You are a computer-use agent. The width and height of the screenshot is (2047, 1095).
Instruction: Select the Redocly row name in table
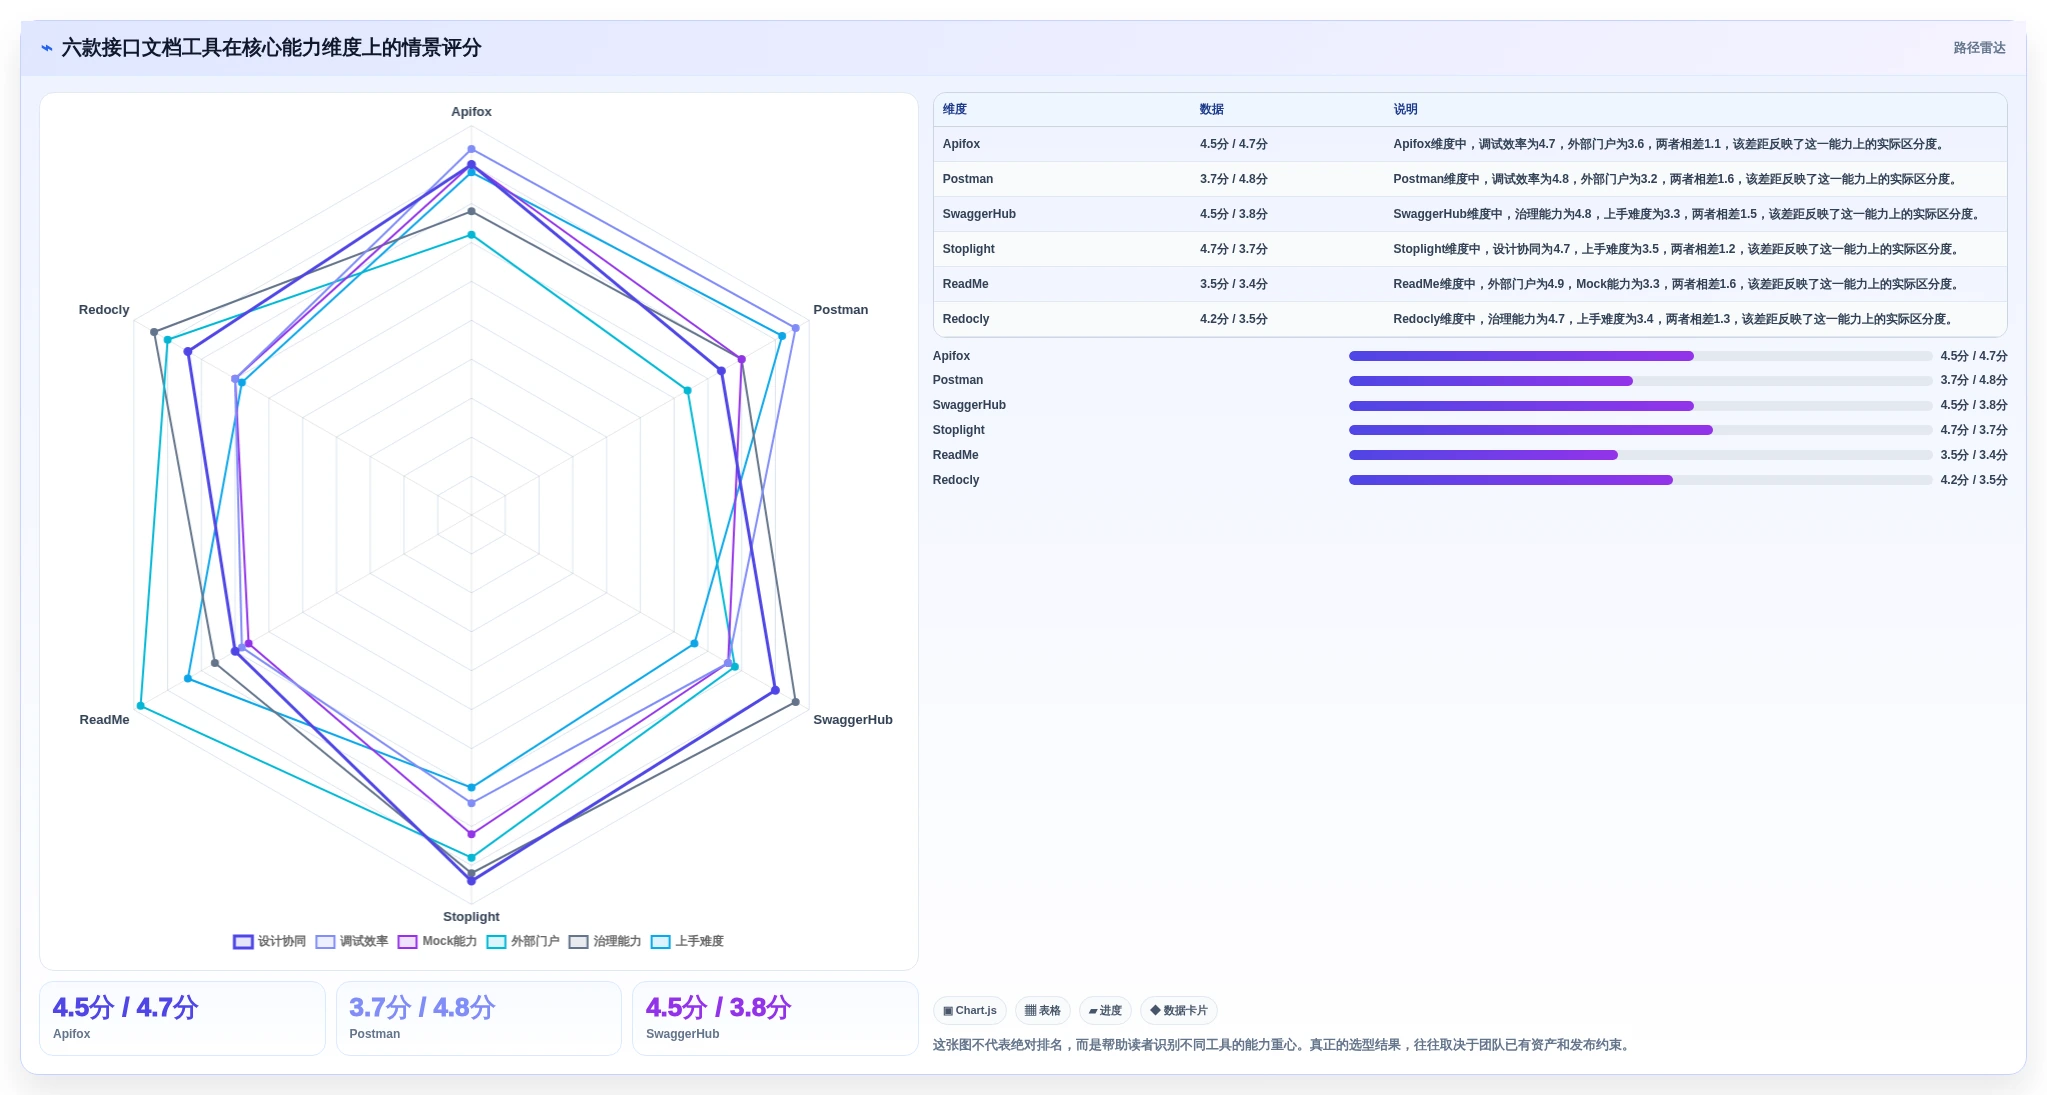(966, 319)
